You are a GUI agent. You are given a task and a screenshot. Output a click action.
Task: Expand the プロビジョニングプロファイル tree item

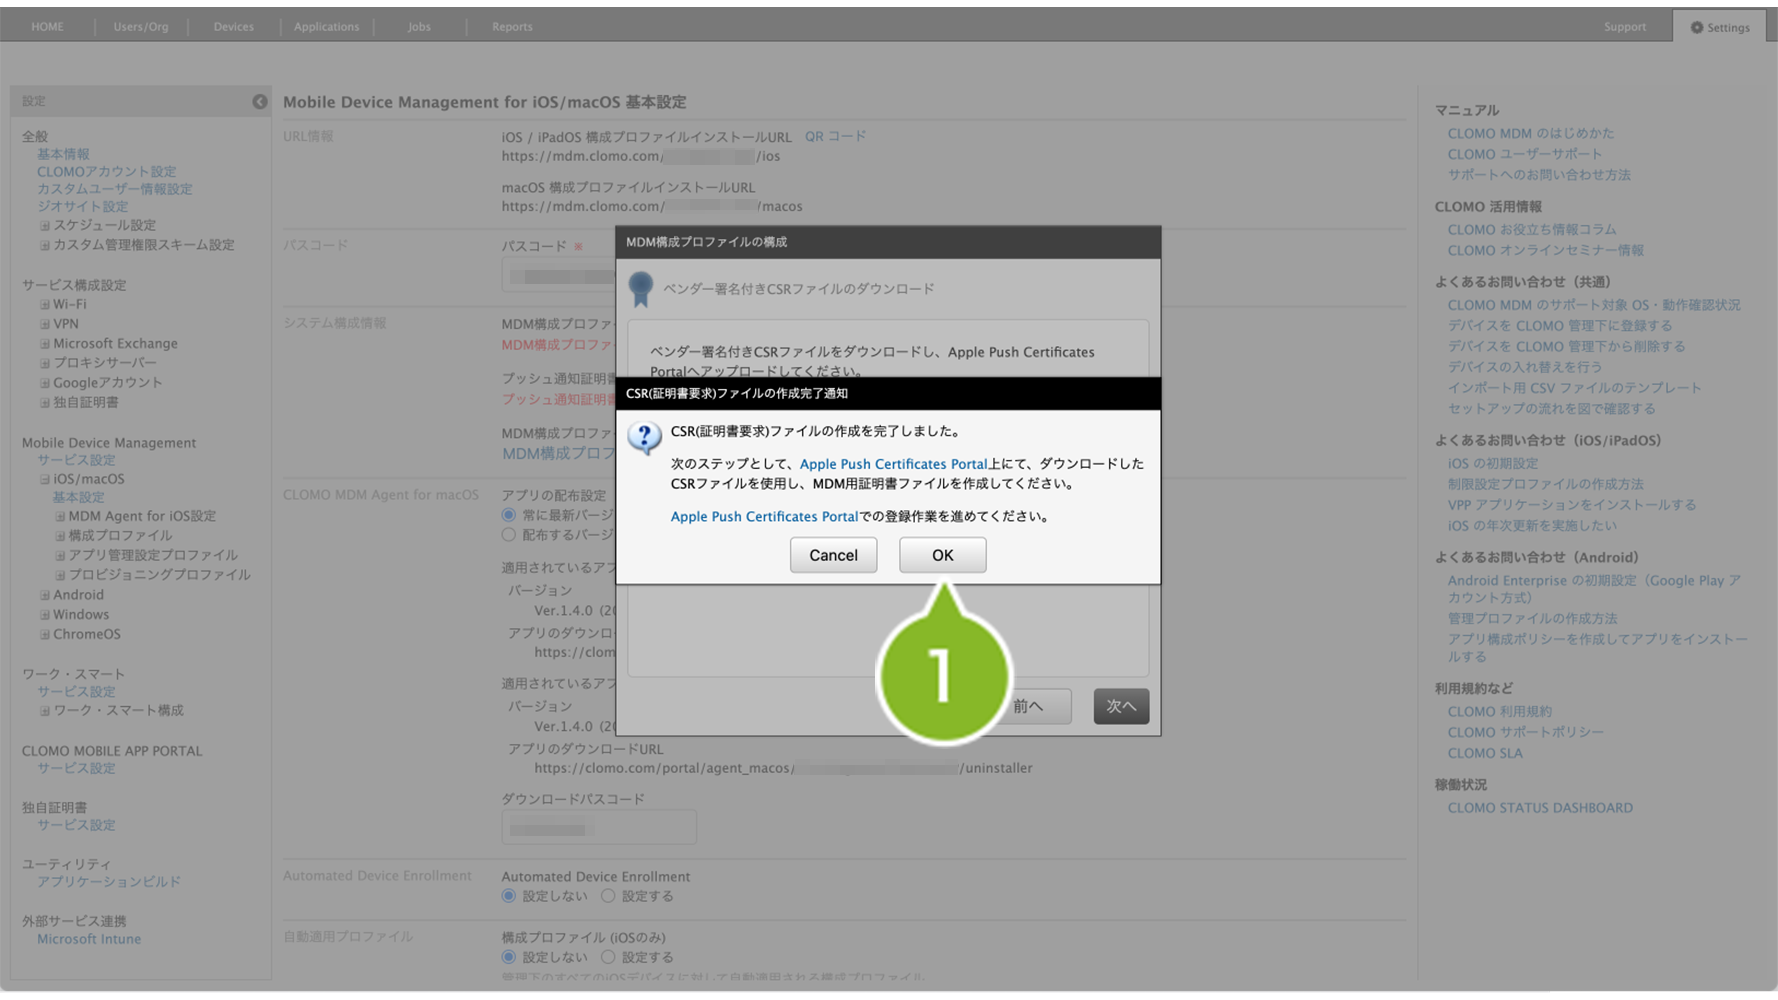coord(60,575)
